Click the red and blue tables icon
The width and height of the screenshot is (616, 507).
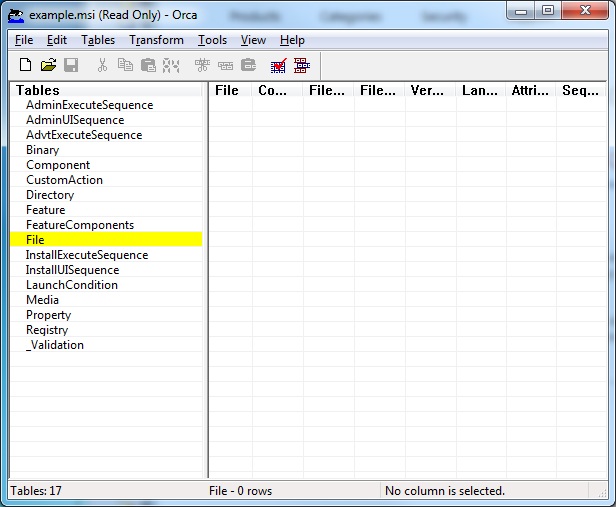pyautogui.click(x=302, y=66)
